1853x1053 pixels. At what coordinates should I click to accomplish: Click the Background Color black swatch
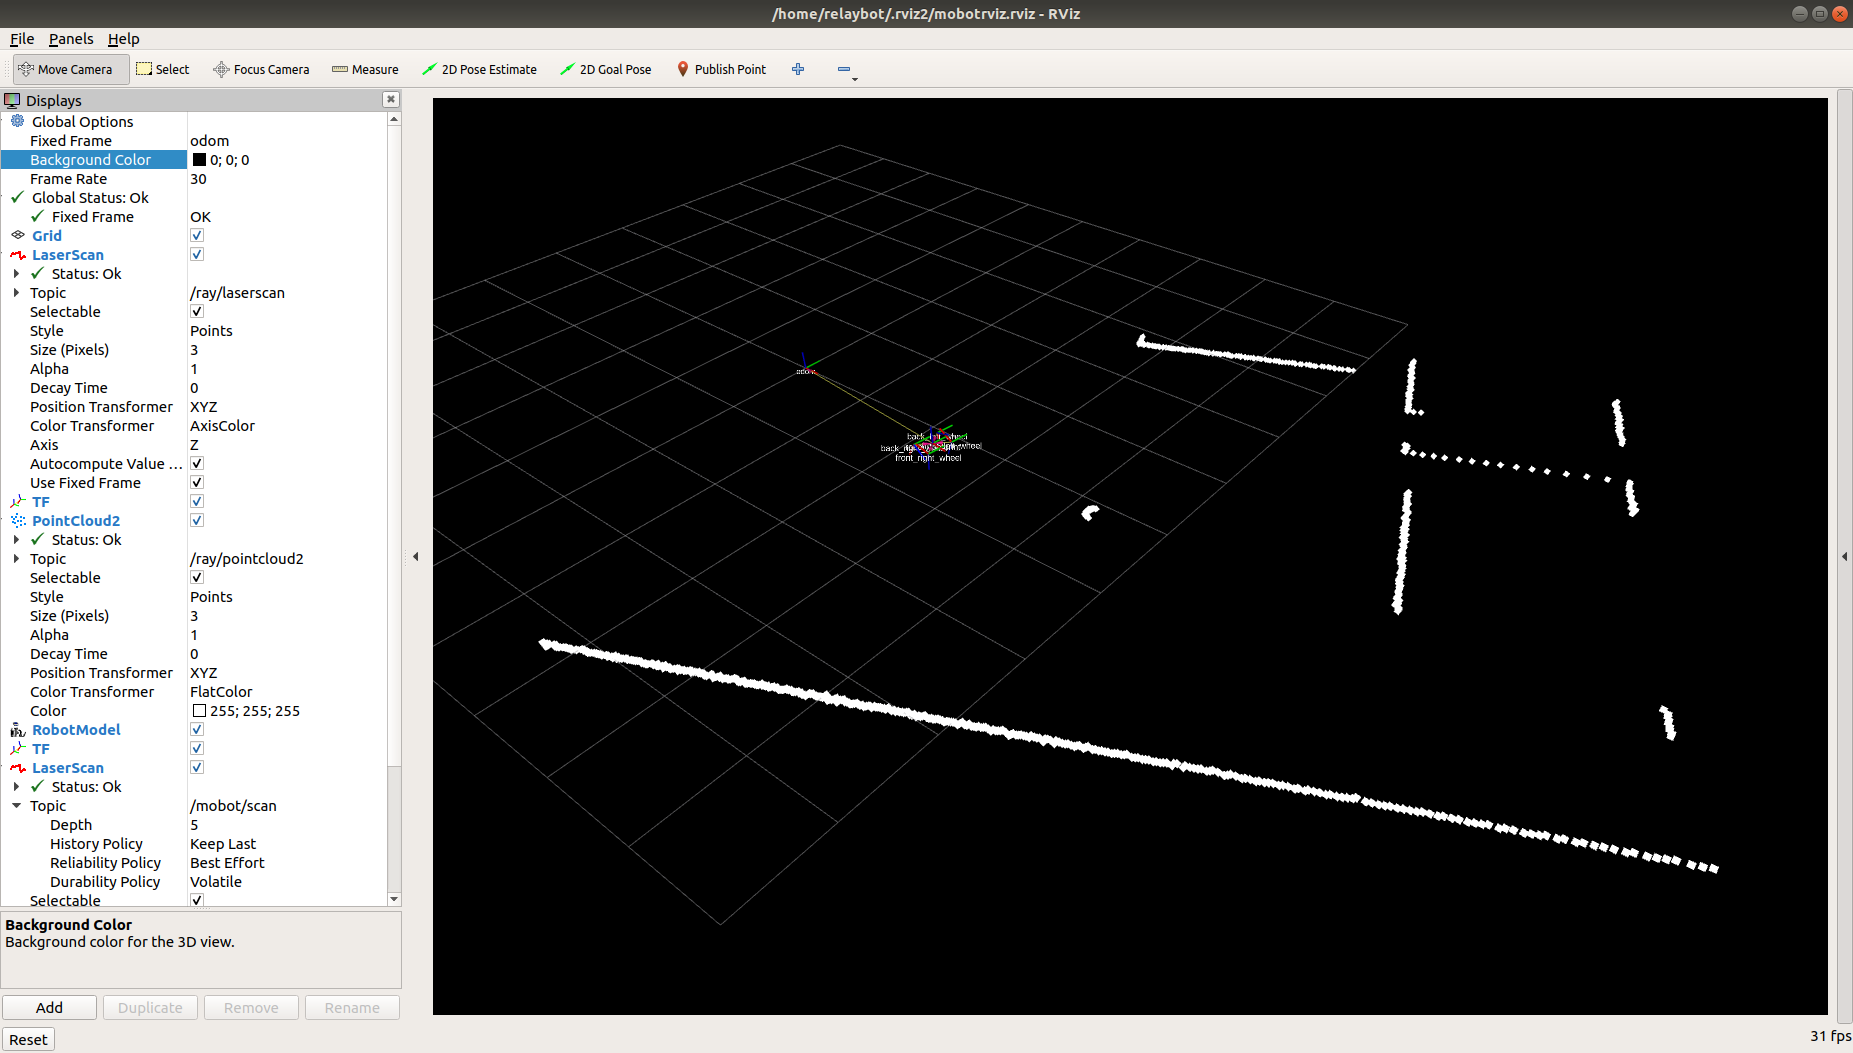199,159
